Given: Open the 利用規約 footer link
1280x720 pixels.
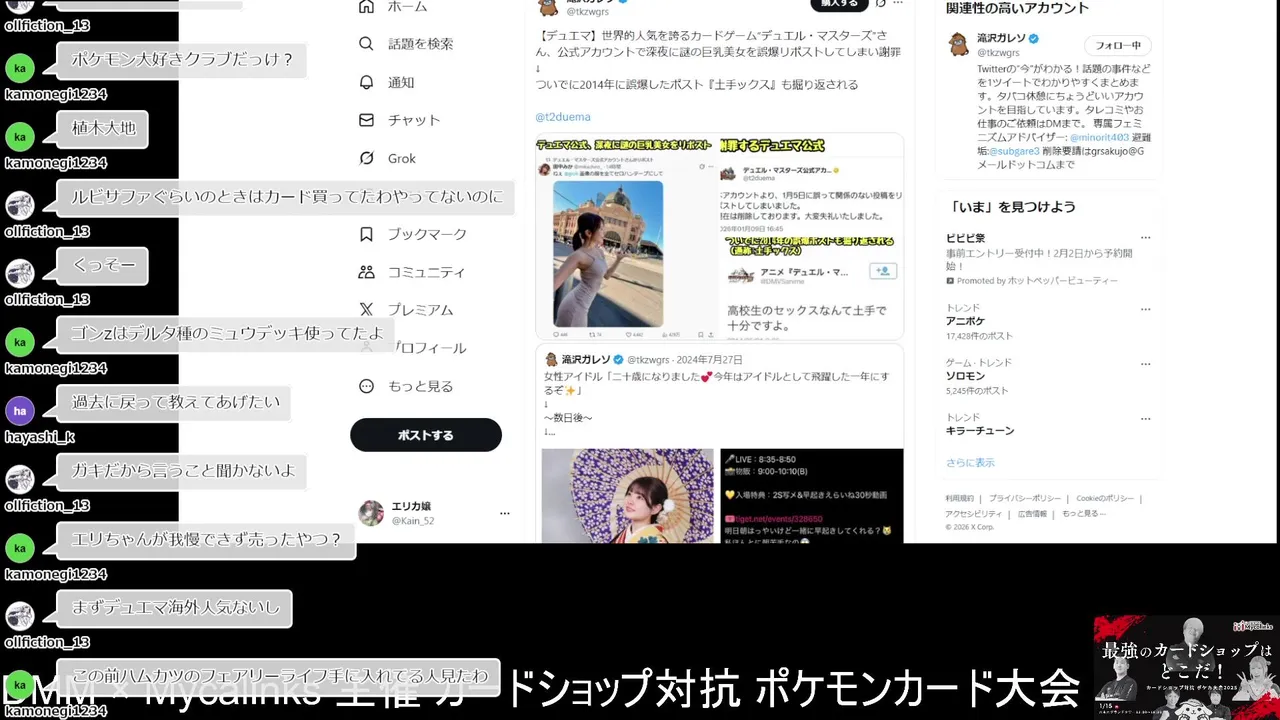Looking at the screenshot, I should 959,498.
